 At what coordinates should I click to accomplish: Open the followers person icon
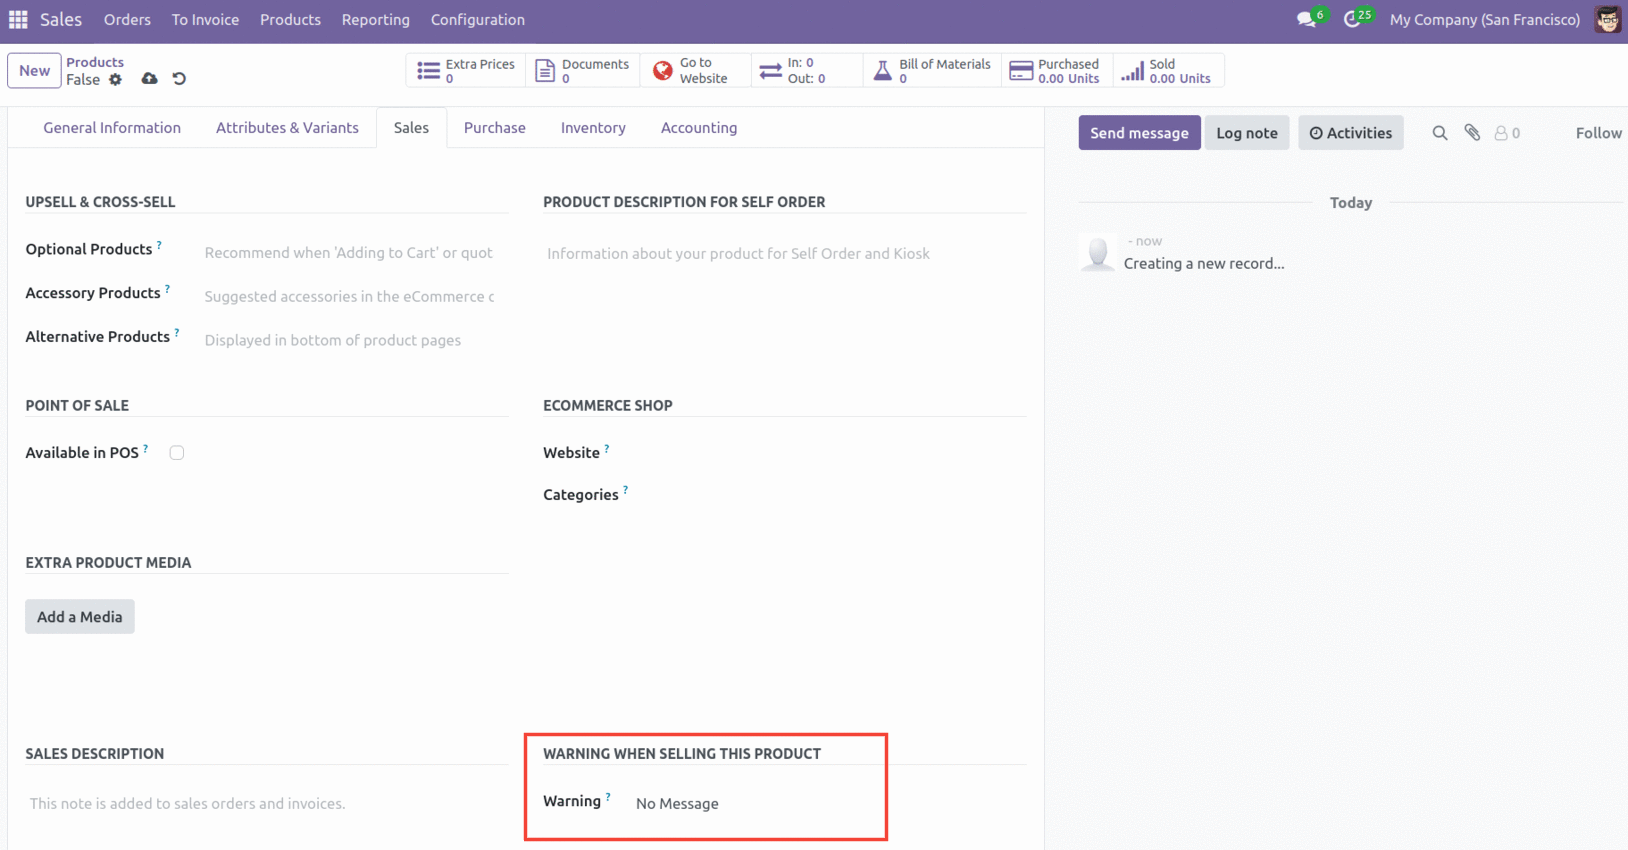1501,133
